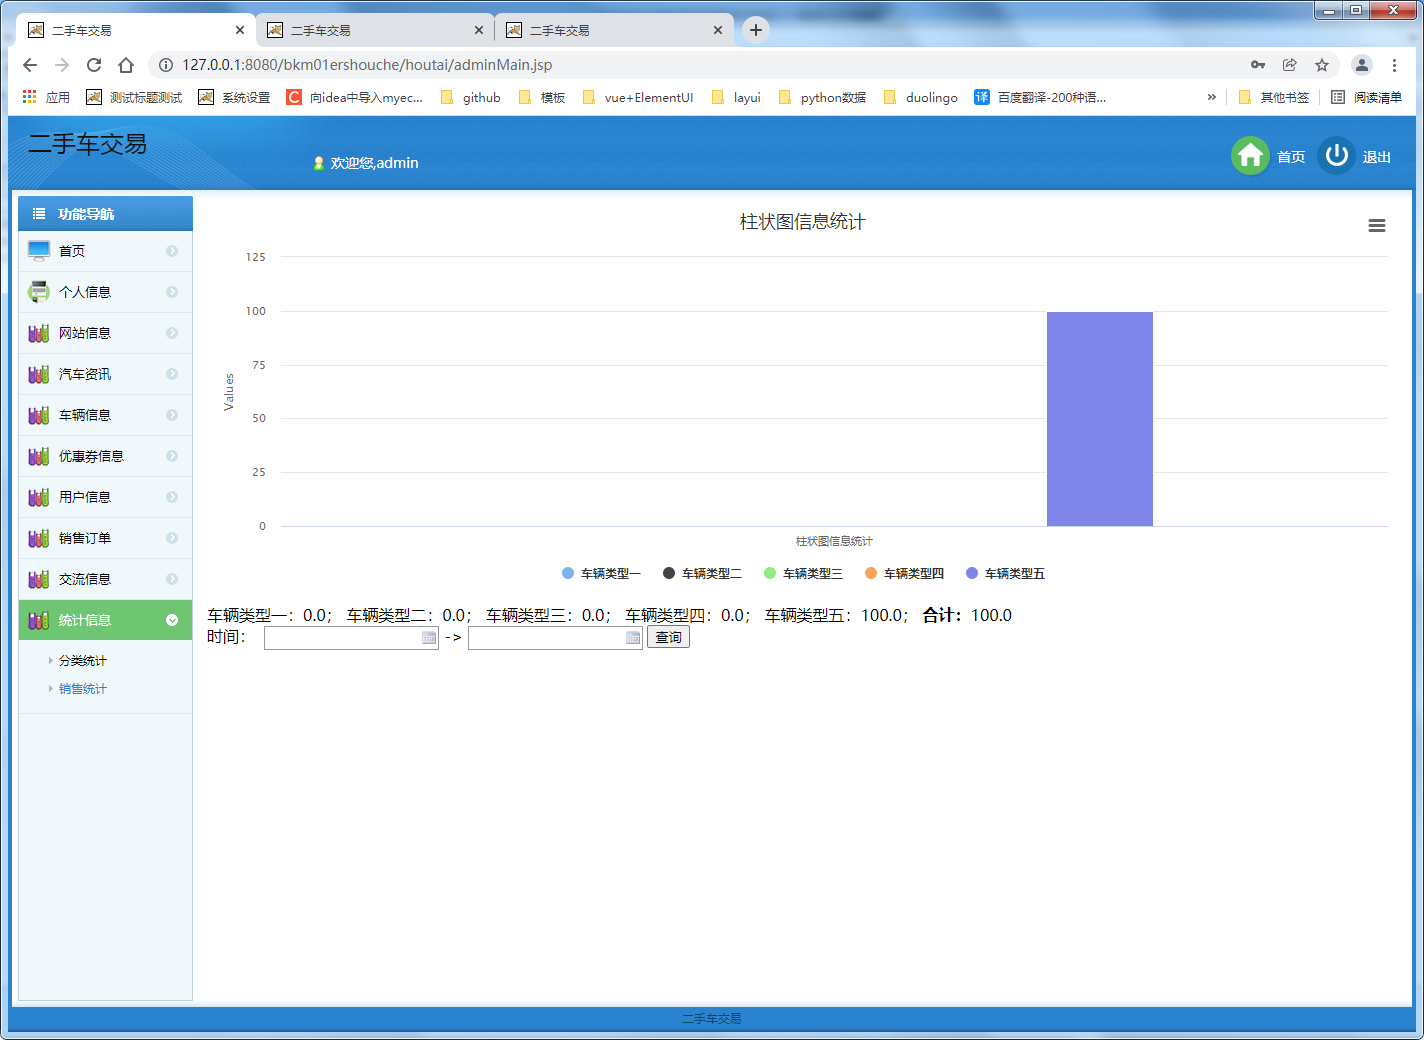Expand the 首页 sidebar arrow
This screenshot has width=1424, height=1040.
pos(172,251)
